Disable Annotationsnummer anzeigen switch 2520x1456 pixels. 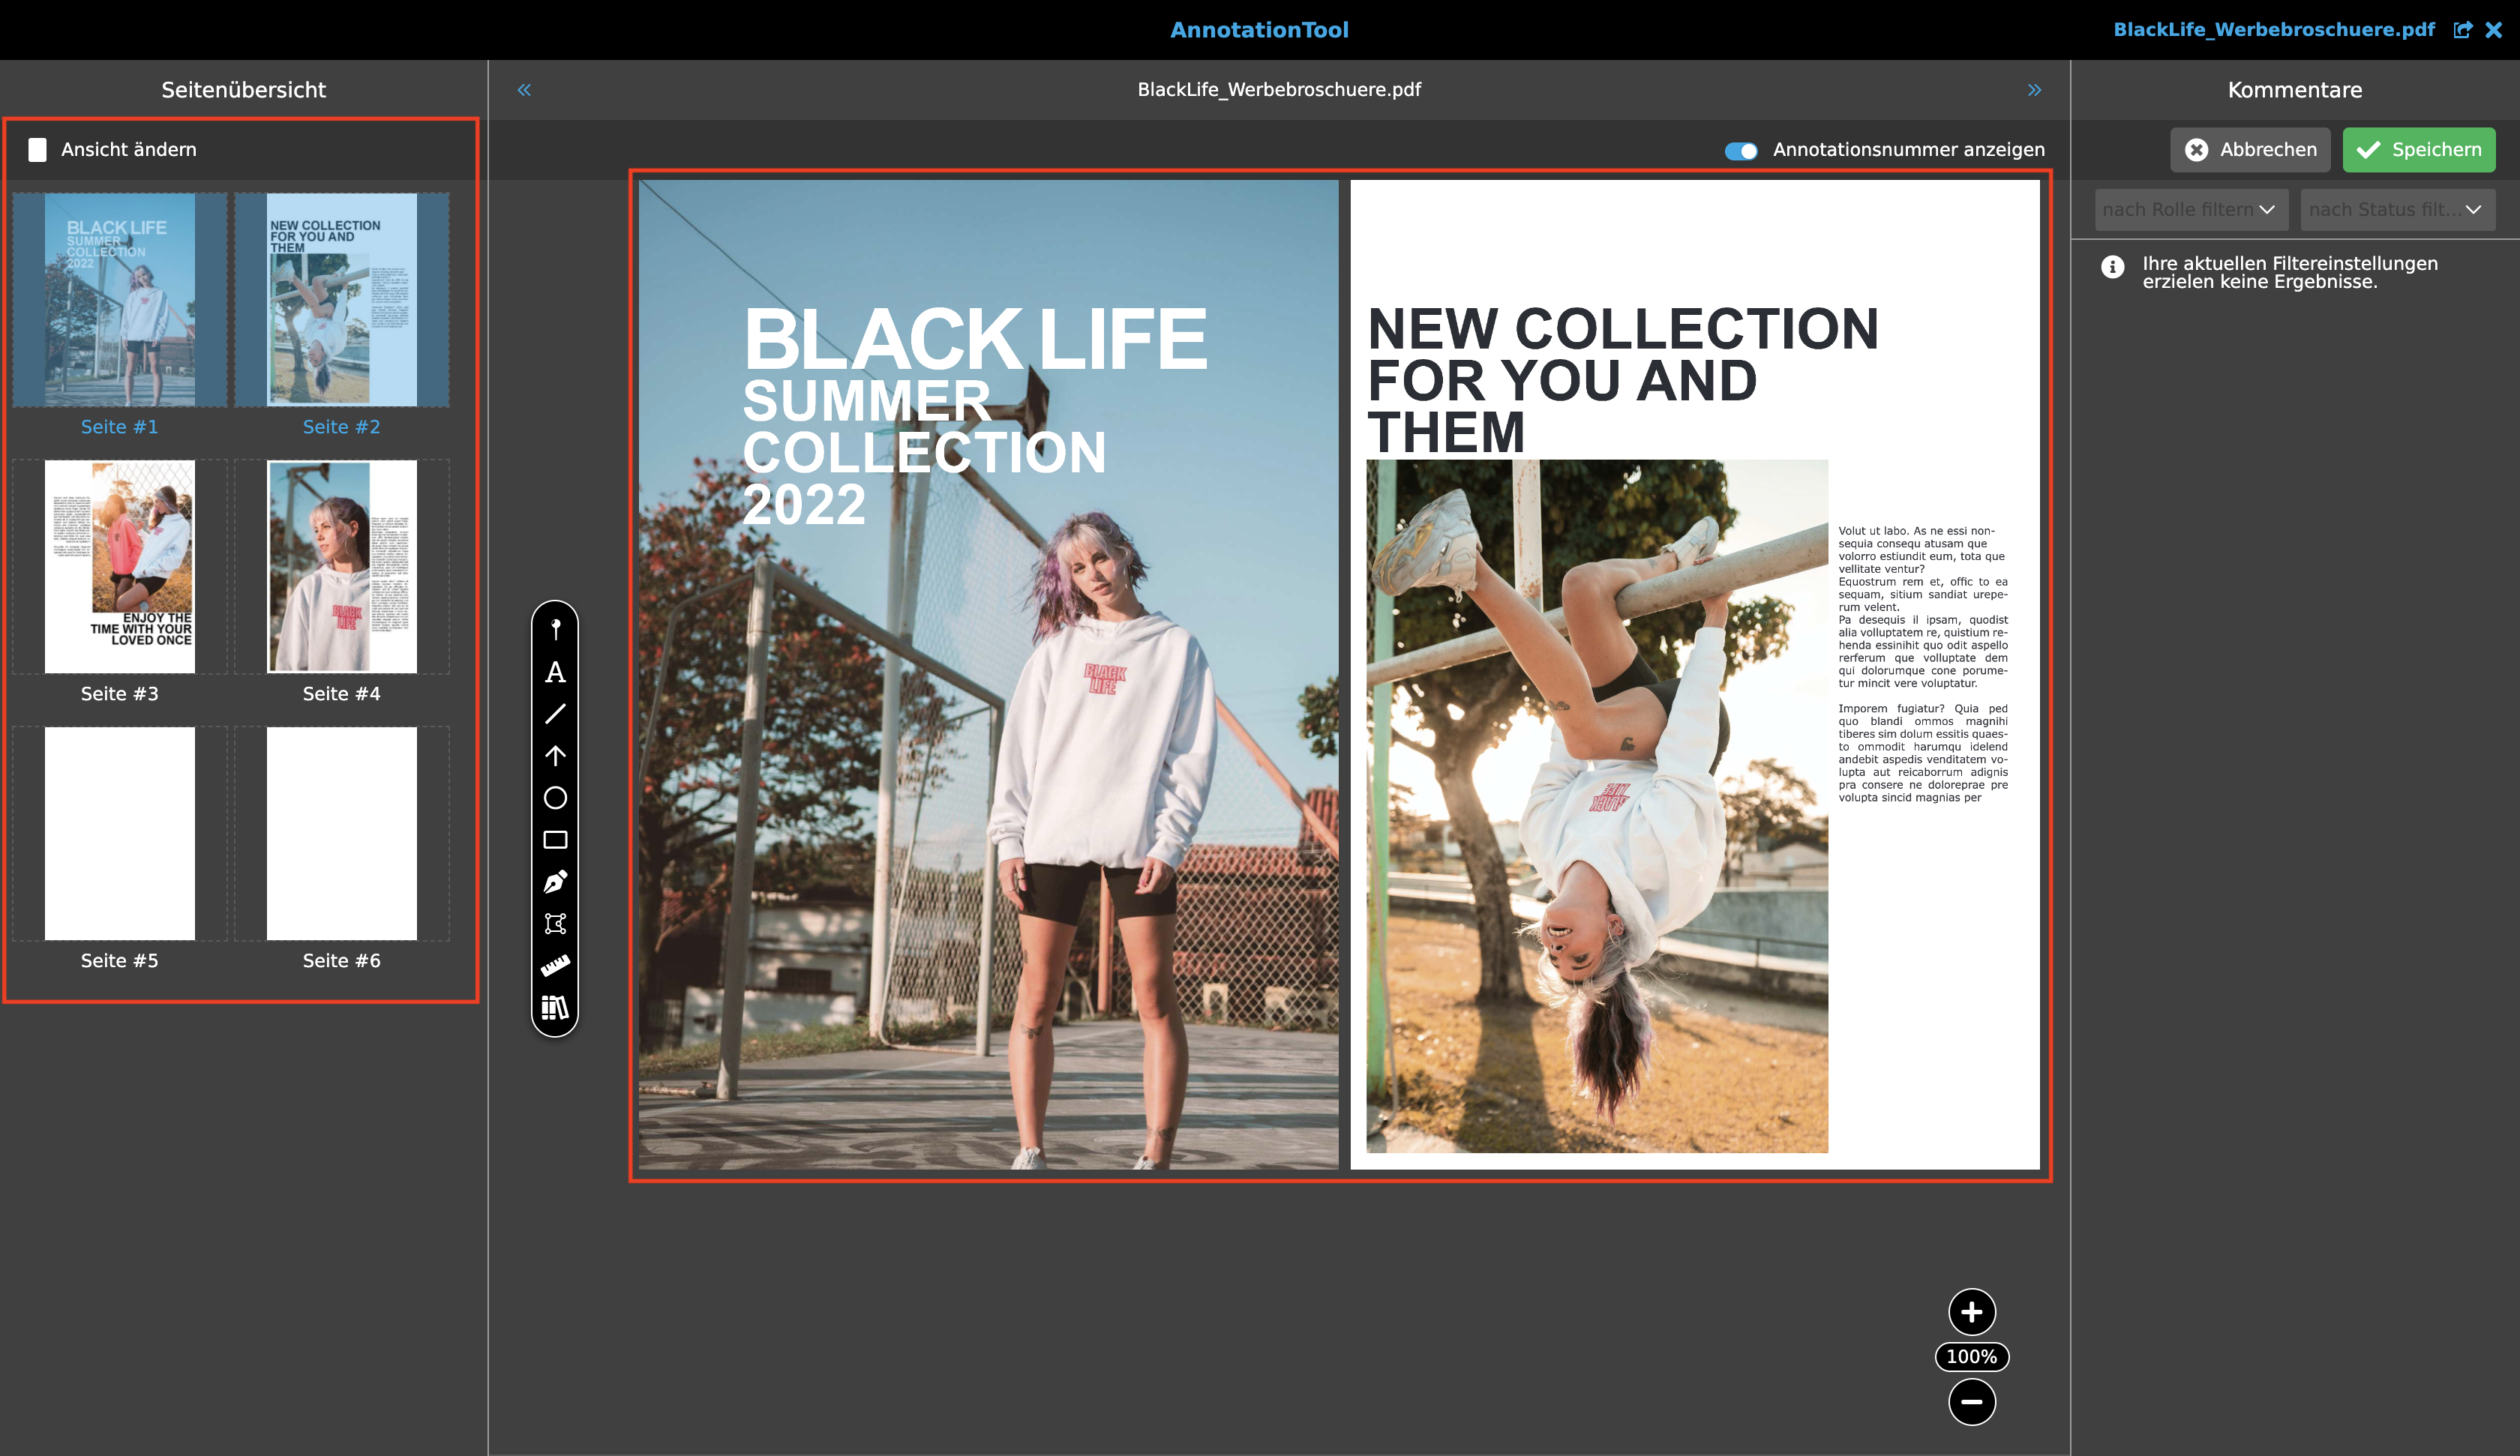tap(1741, 151)
